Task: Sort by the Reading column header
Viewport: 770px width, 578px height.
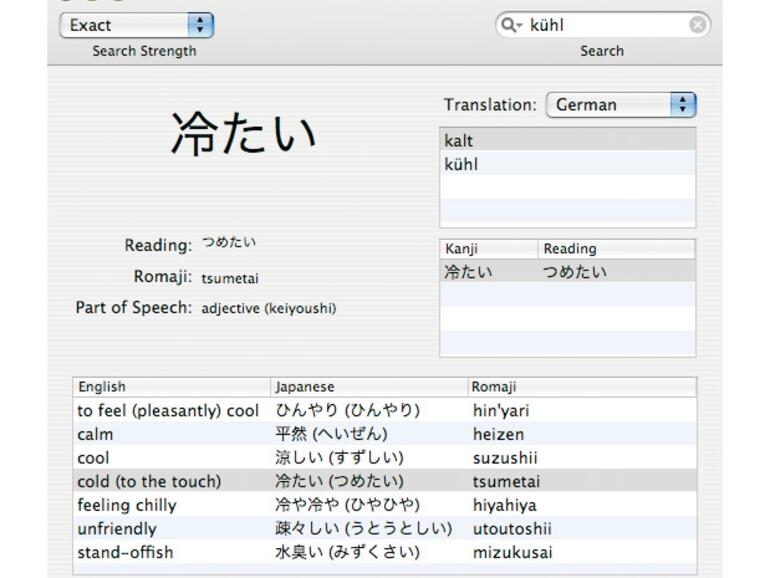Action: 615,249
